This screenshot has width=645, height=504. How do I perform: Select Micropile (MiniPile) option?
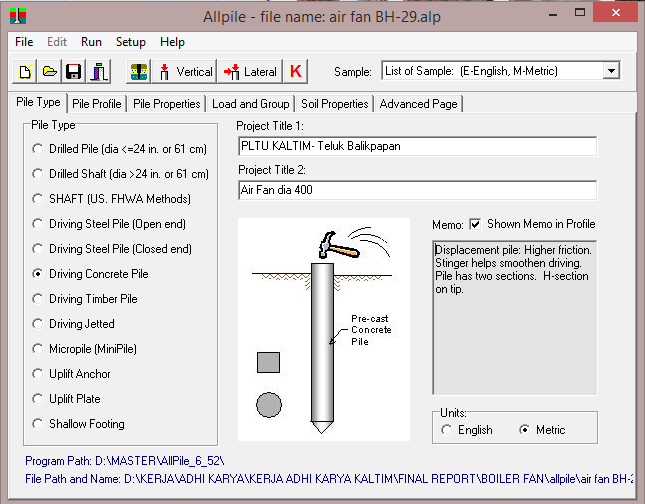click(84, 349)
